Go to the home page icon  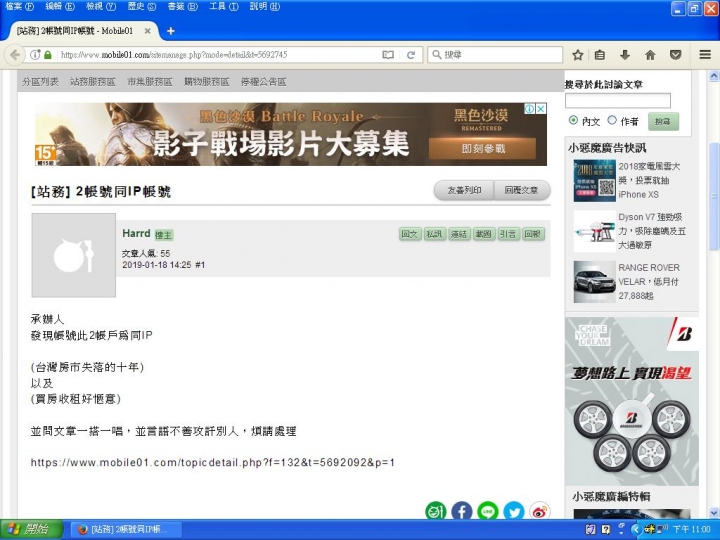[650, 55]
